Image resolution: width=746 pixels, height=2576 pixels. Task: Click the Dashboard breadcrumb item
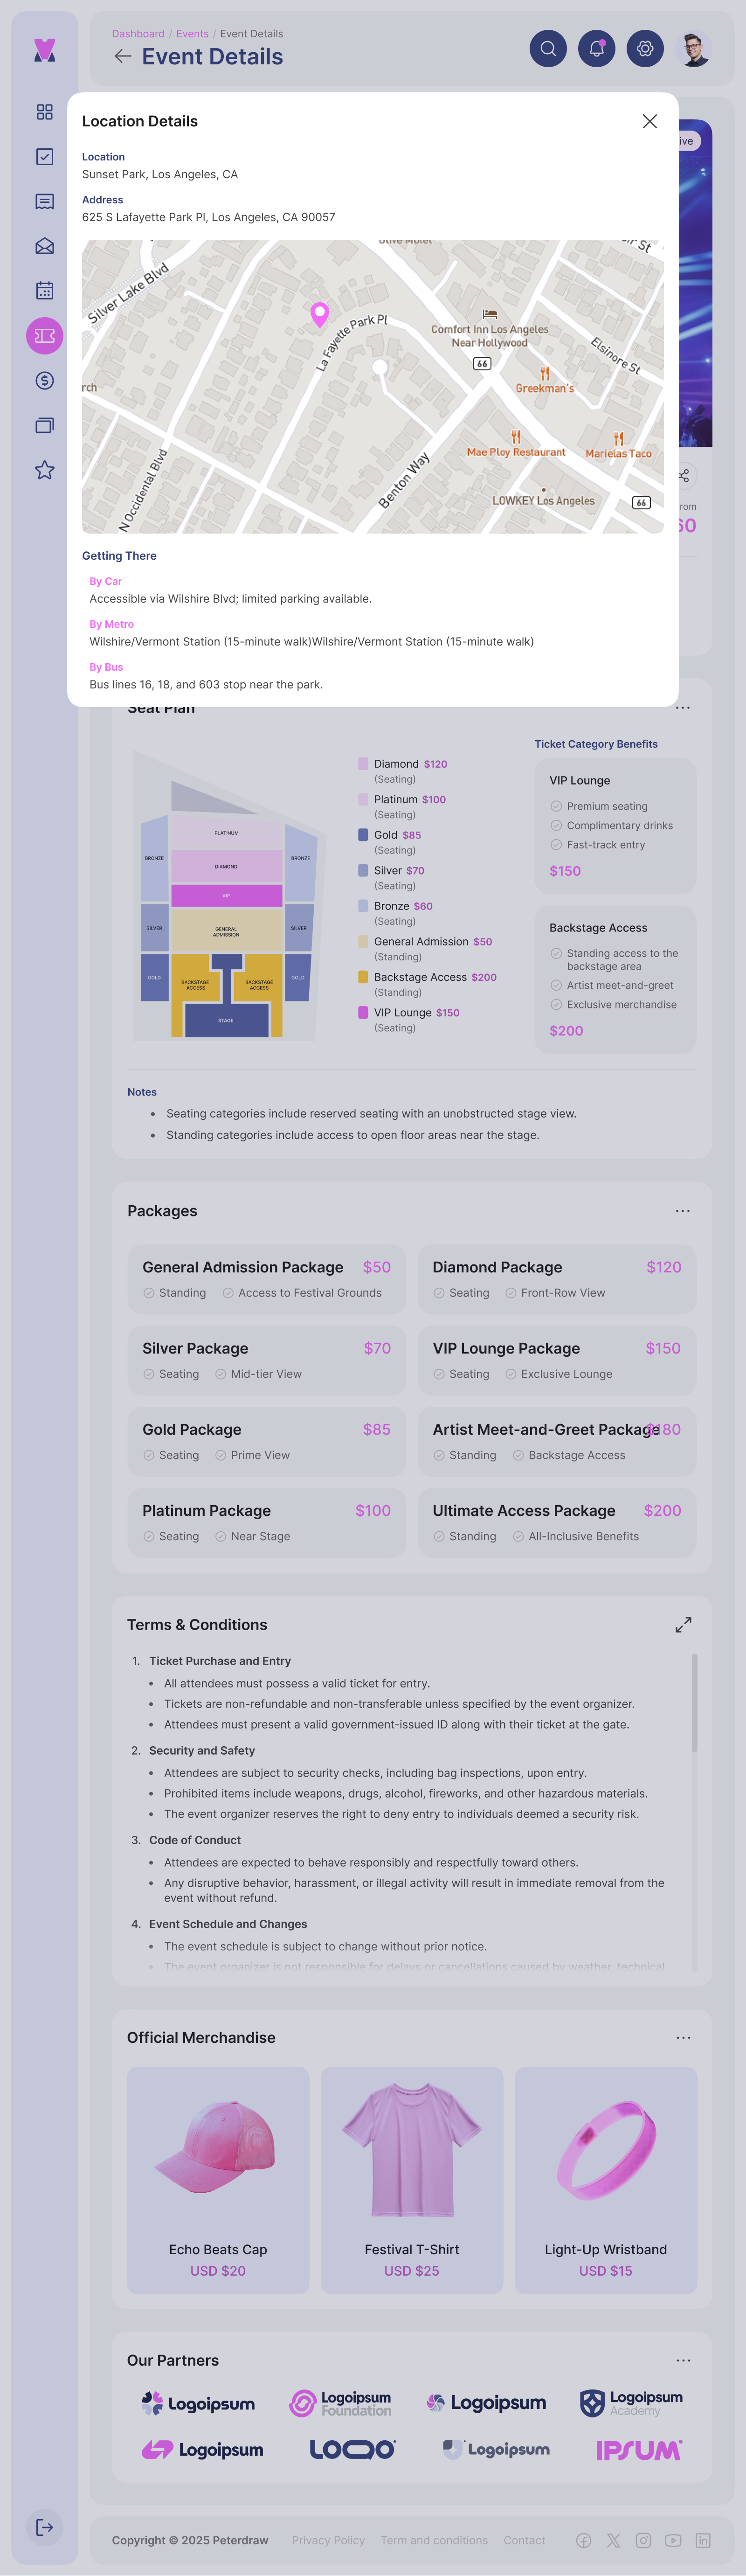138,33
